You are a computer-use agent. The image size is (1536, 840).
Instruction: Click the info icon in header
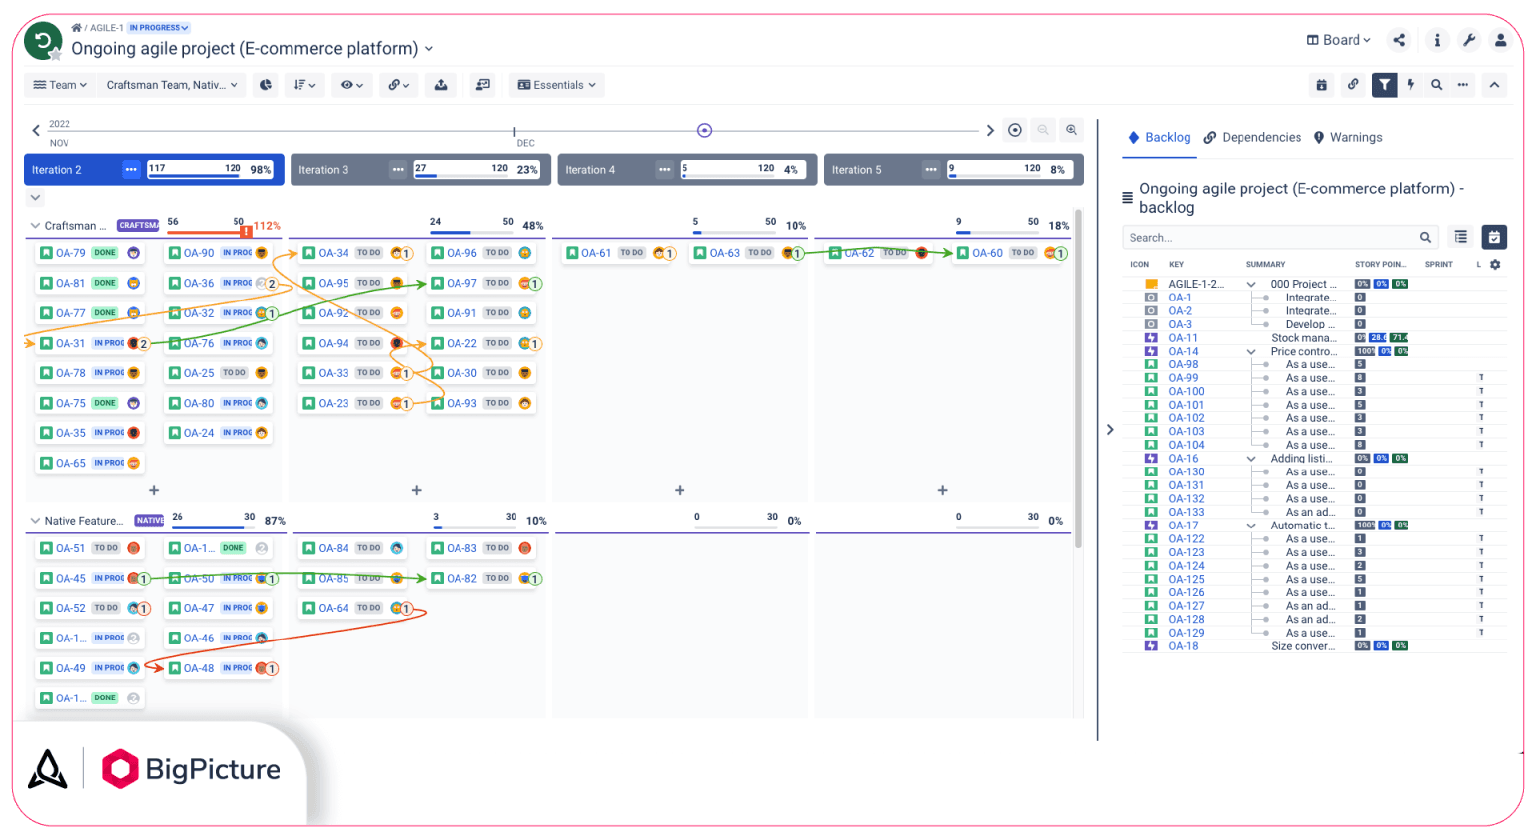point(1437,40)
